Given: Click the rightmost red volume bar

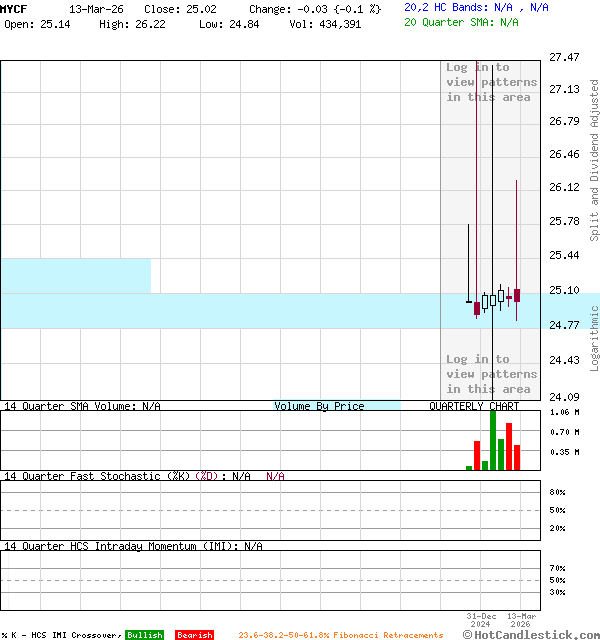Looking at the screenshot, I should click(x=517, y=457).
